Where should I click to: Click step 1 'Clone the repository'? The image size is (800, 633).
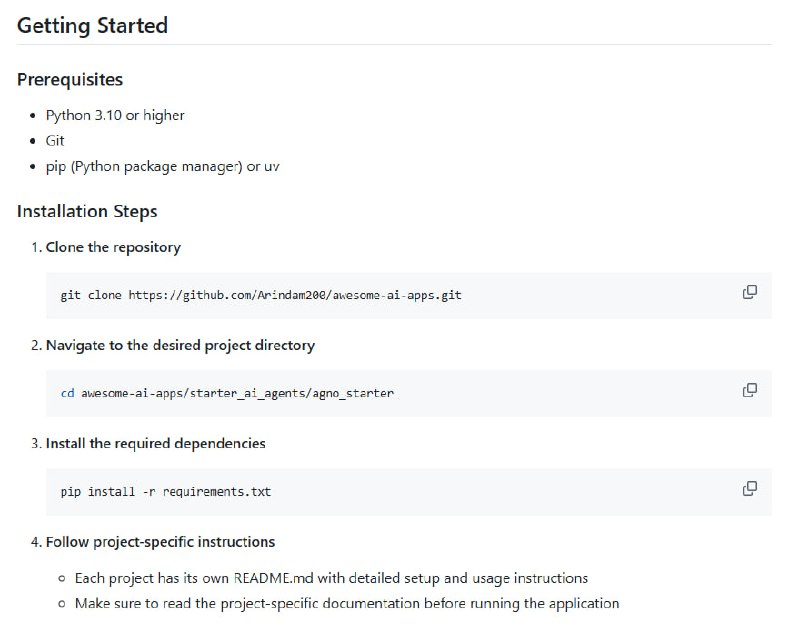coord(113,247)
